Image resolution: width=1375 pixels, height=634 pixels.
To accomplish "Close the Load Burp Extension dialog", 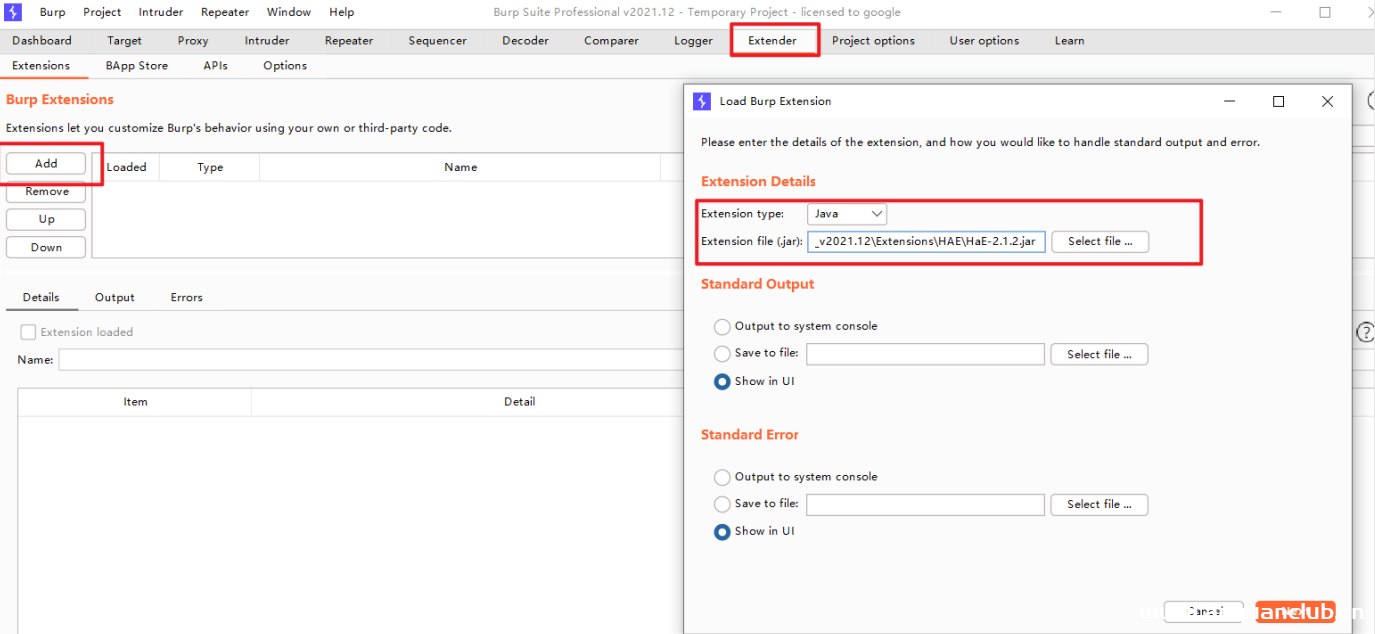I will pyautogui.click(x=1327, y=101).
